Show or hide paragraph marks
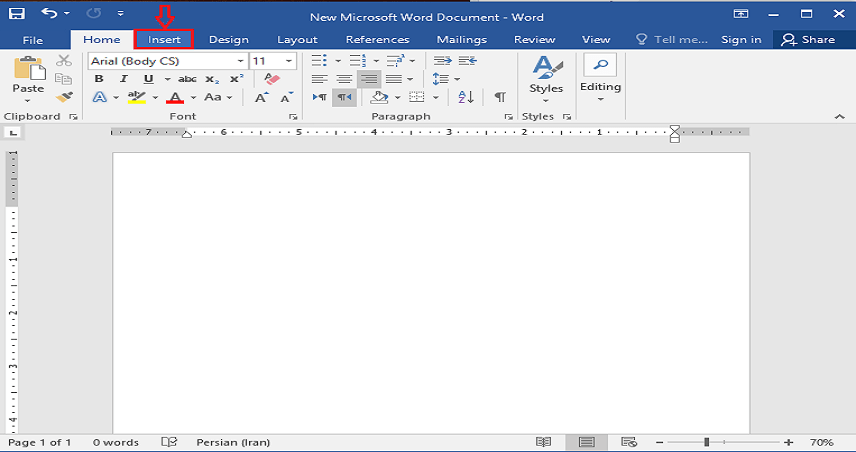Screen dimensions: 856x452 (x=500, y=97)
